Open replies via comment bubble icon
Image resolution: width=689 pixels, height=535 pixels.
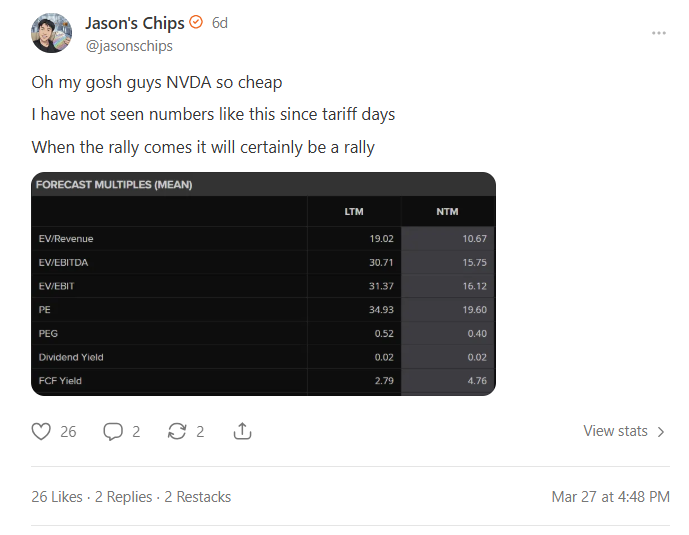coord(113,431)
